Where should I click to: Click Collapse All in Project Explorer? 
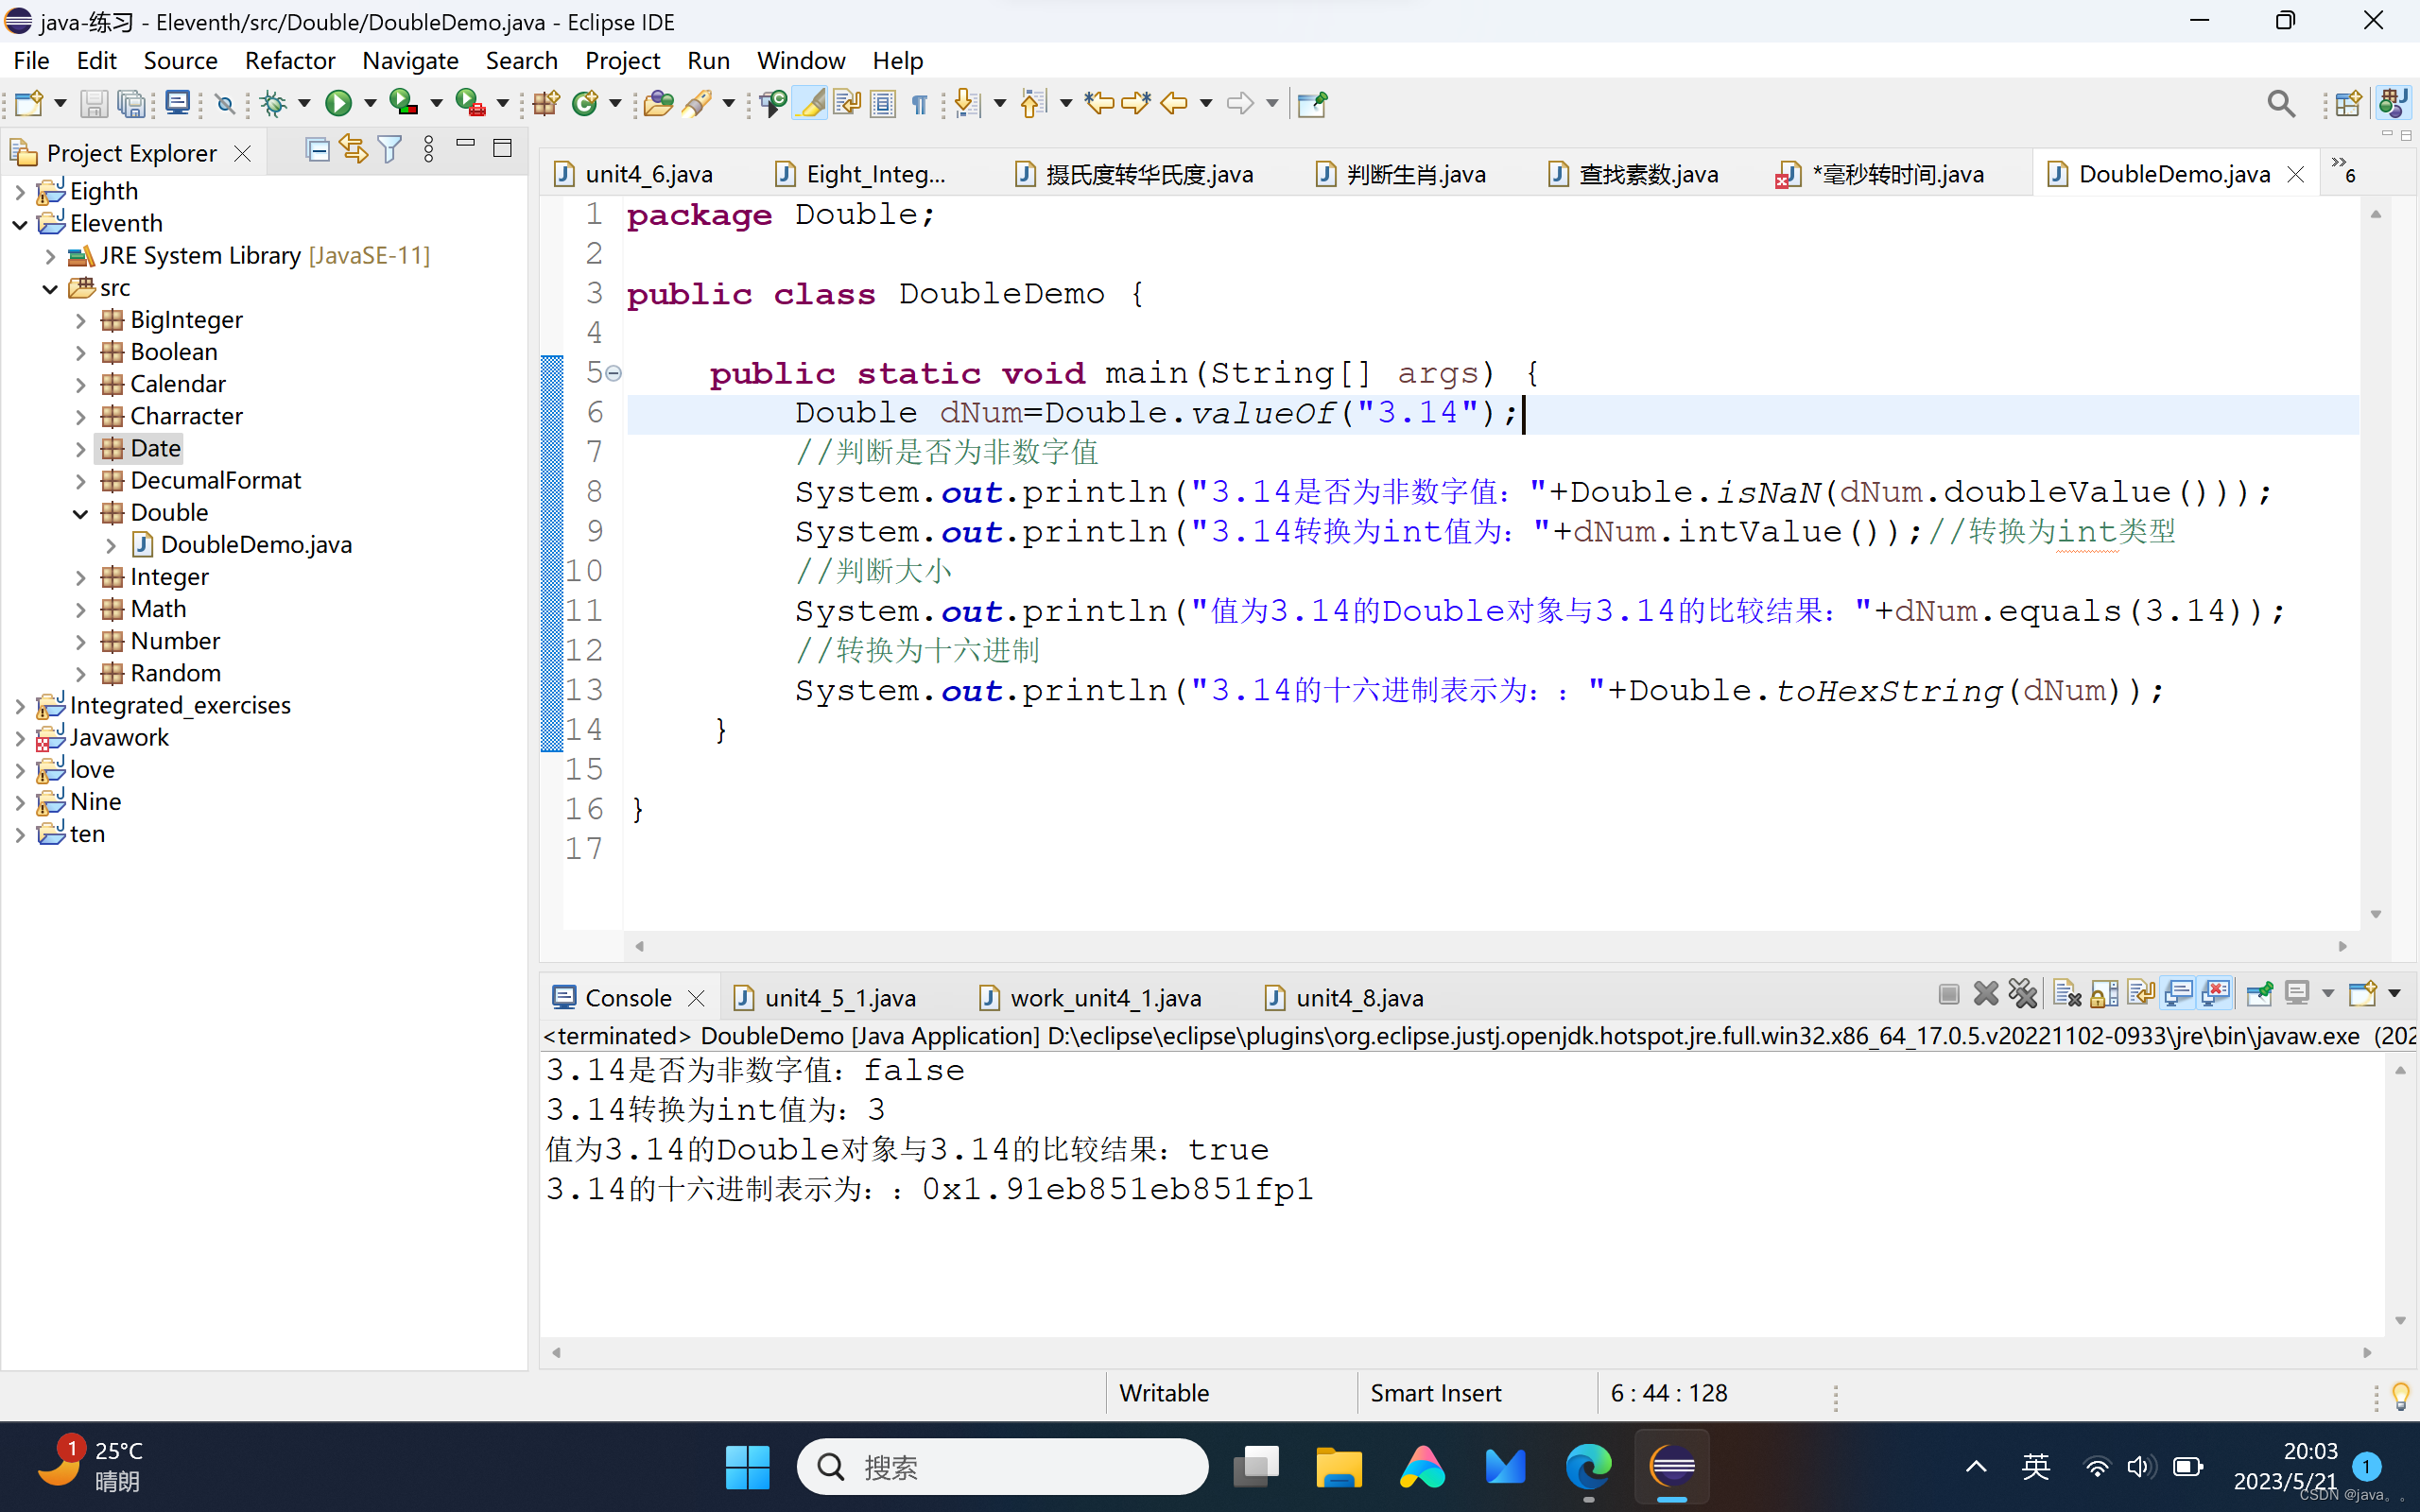[x=317, y=151]
